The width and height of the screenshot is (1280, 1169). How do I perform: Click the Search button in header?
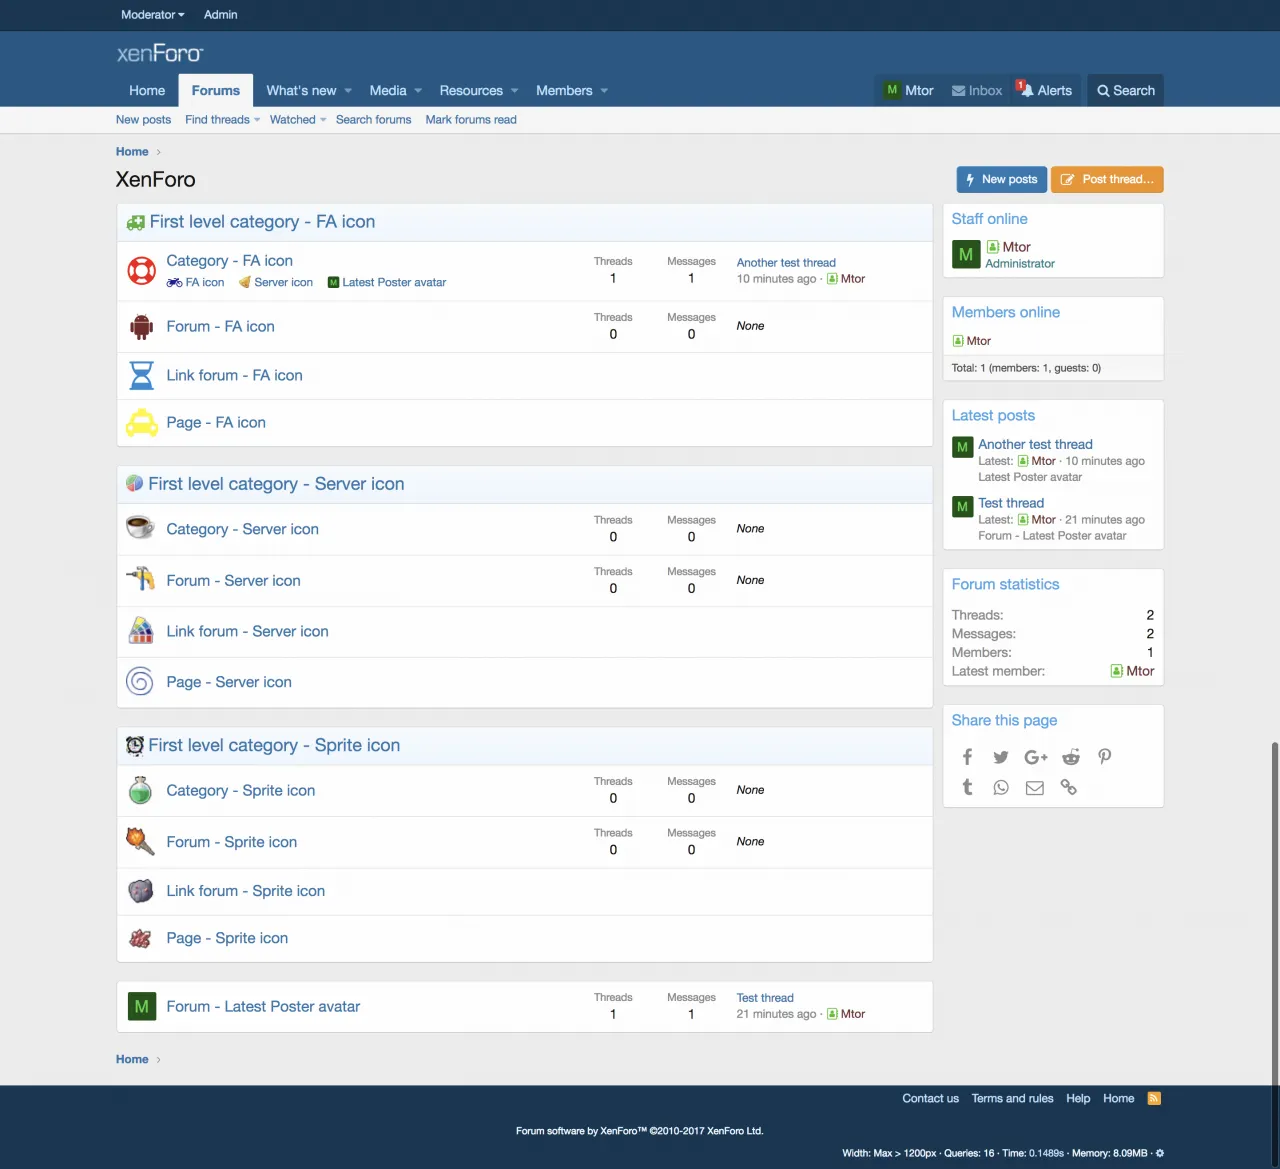click(x=1125, y=91)
